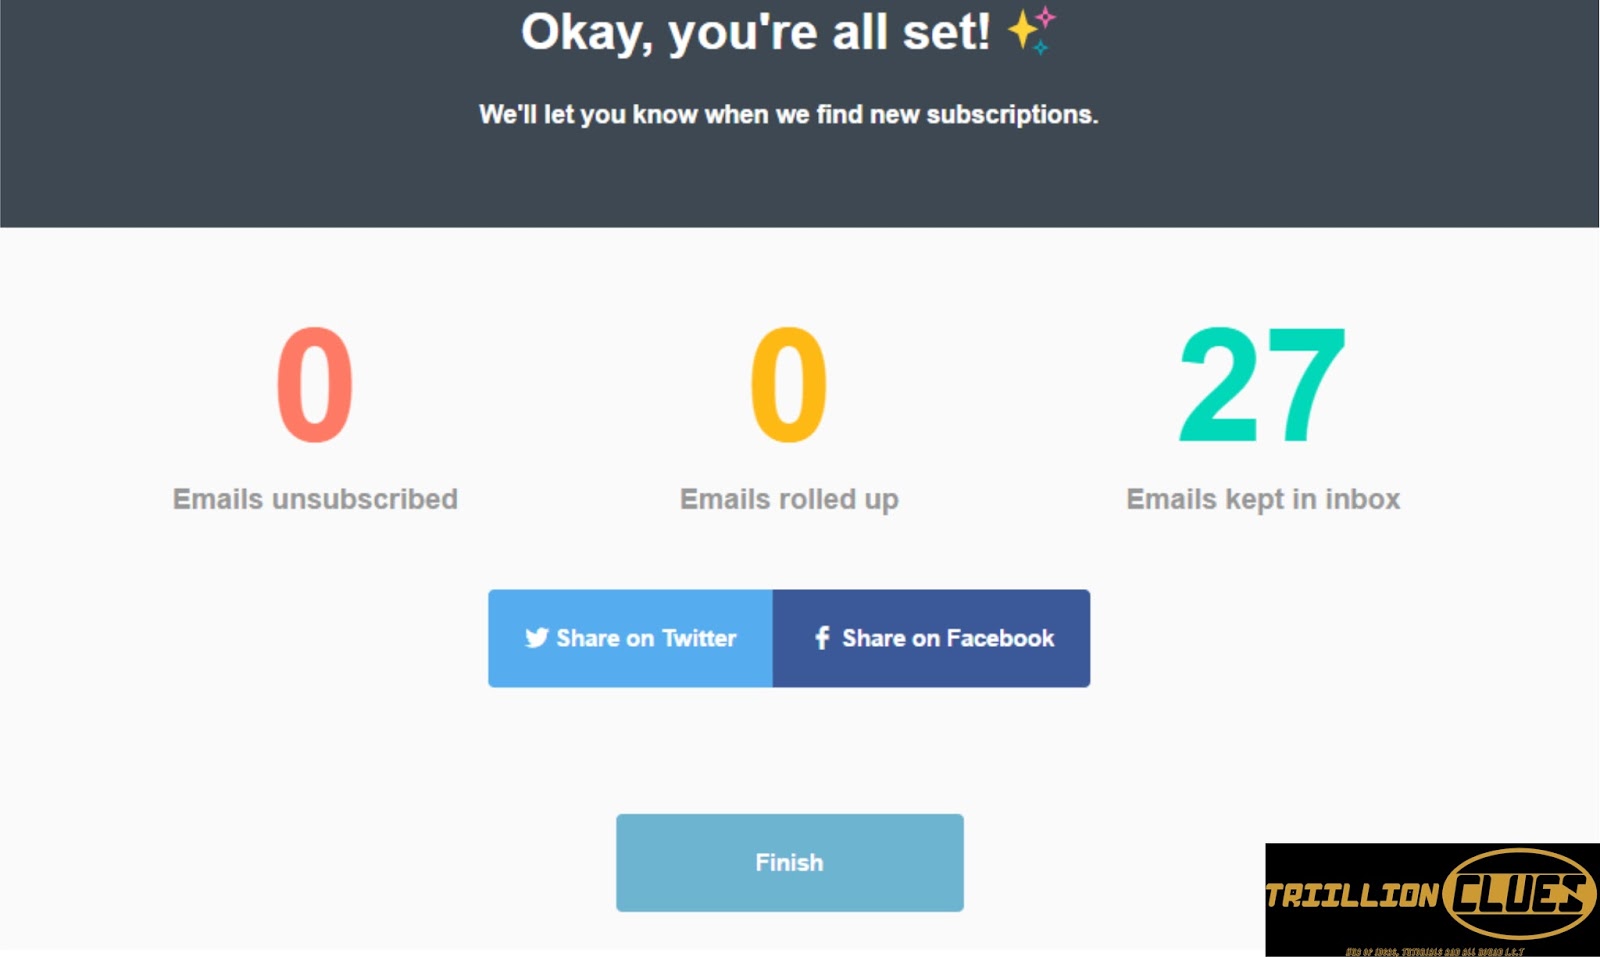Image resolution: width=1600 pixels, height=957 pixels.
Task: Click the new subscriptions notification message
Action: click(789, 114)
